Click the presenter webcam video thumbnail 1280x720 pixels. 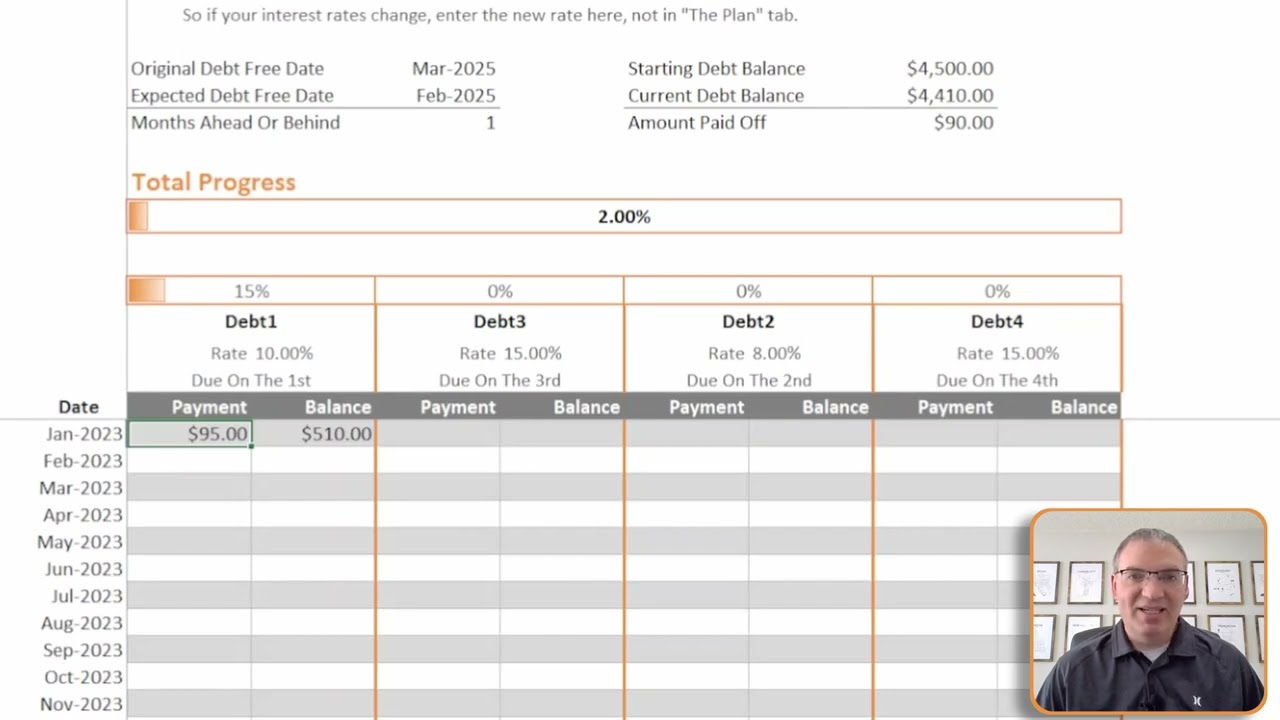pos(1148,611)
